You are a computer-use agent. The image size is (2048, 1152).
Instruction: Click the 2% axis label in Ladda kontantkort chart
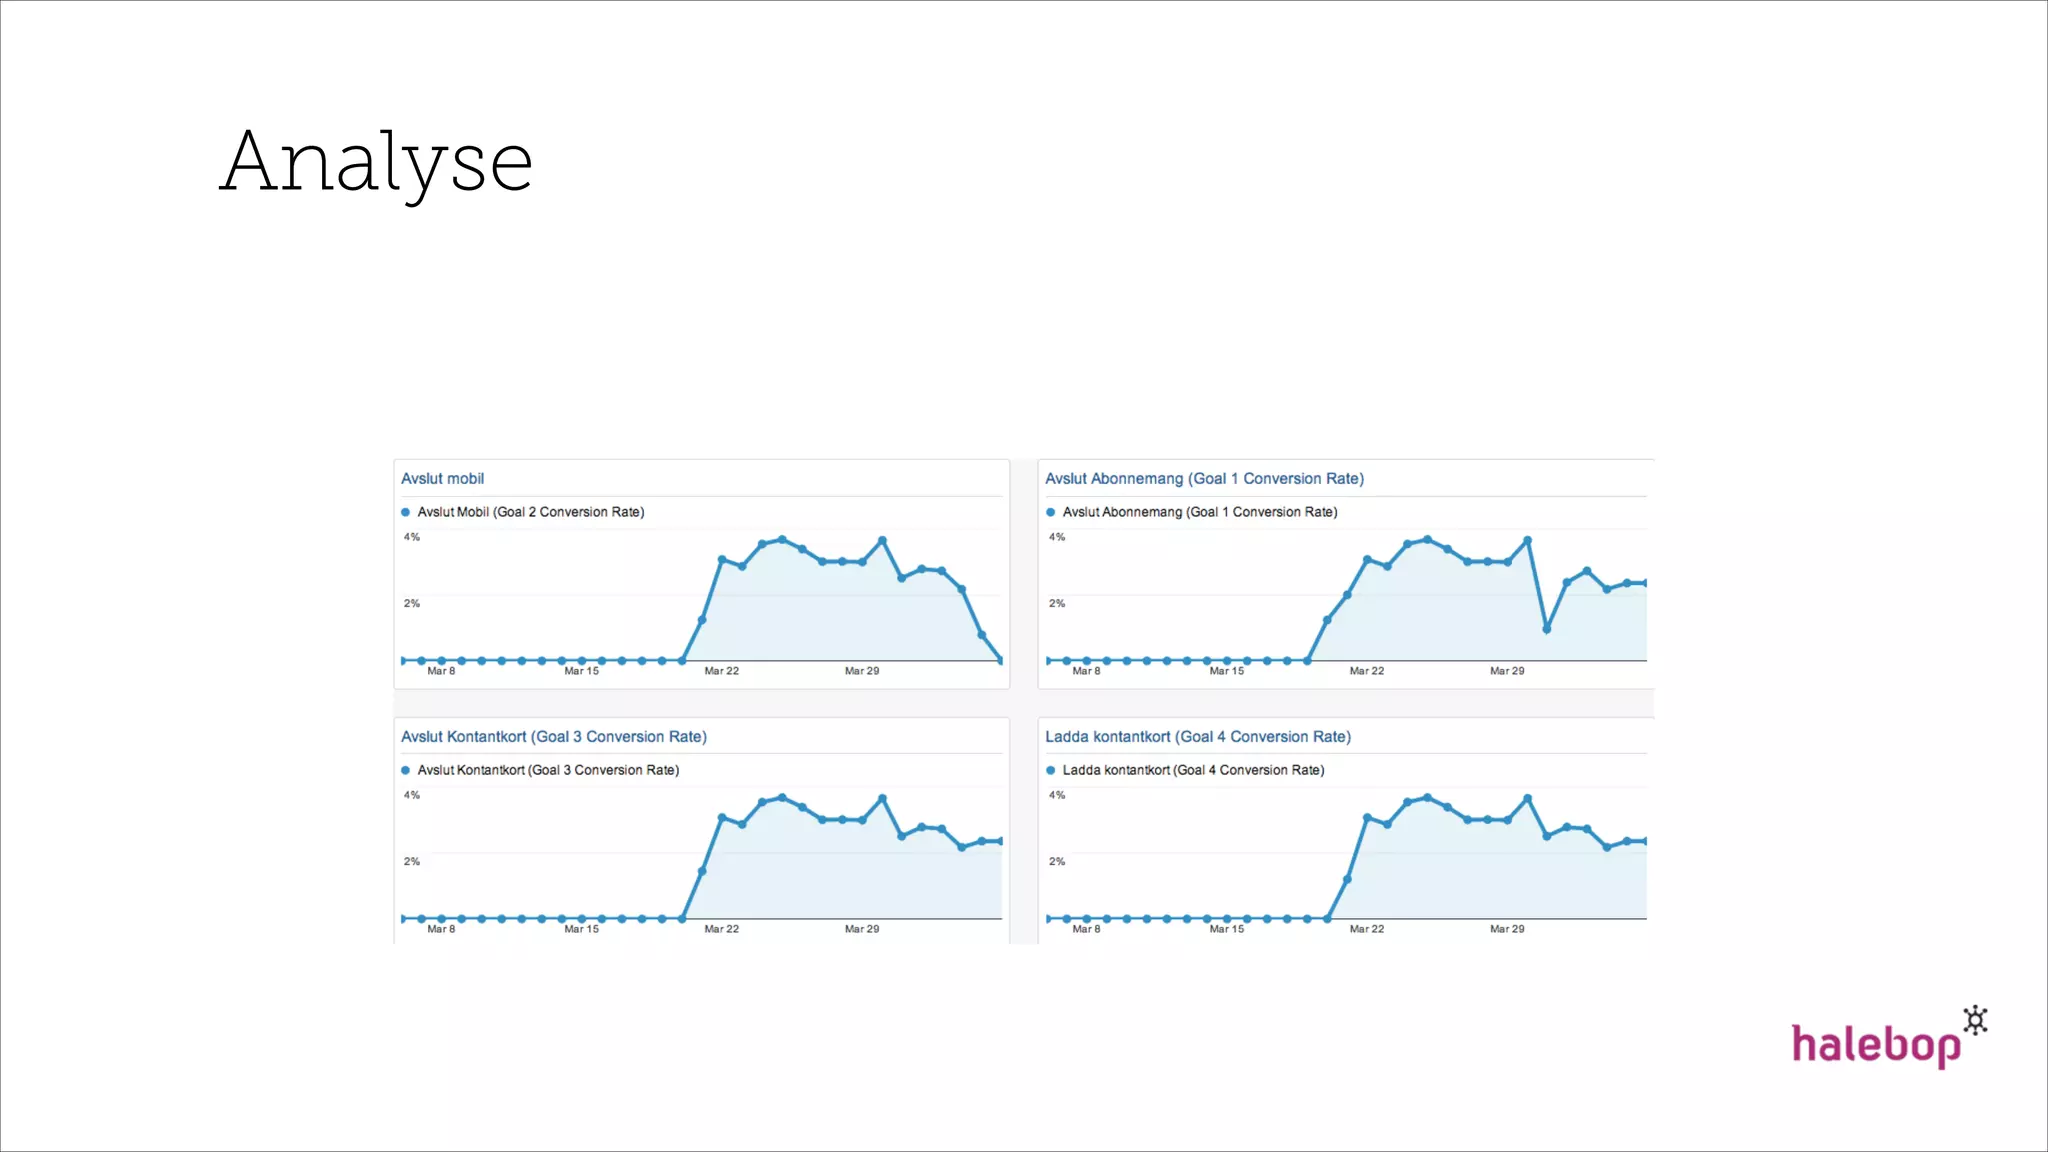[1057, 861]
